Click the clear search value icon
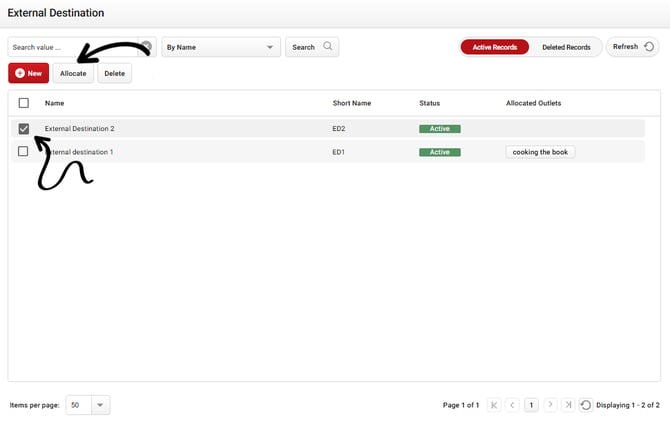Image resolution: width=670 pixels, height=424 pixels. point(146,47)
